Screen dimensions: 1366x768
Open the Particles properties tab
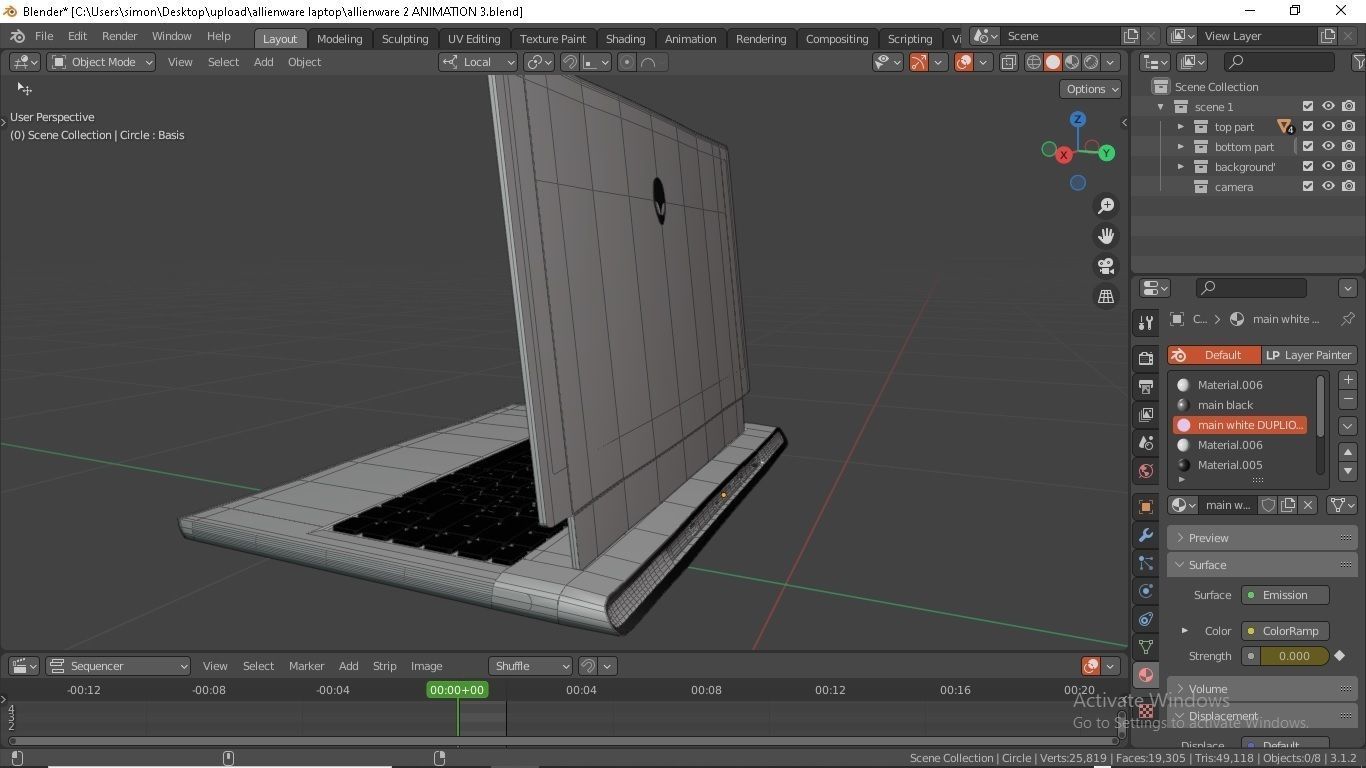pyautogui.click(x=1146, y=563)
